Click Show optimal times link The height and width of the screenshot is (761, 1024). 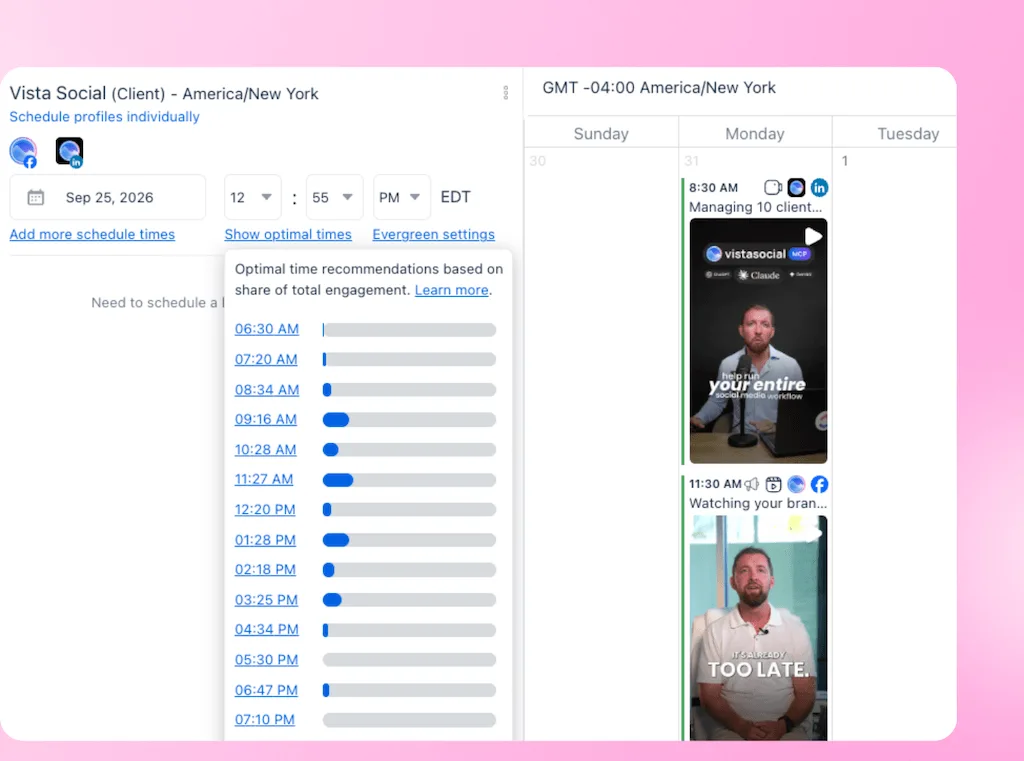point(288,234)
